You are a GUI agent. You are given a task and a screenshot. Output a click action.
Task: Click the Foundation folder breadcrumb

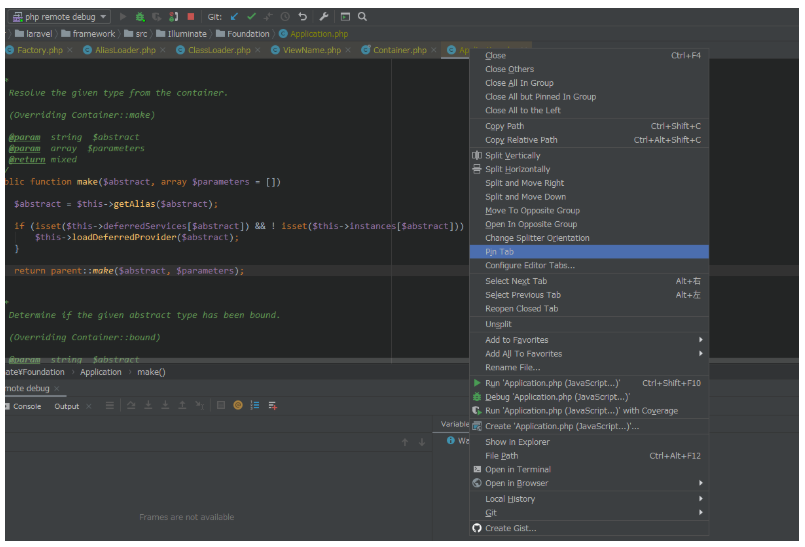point(243,33)
